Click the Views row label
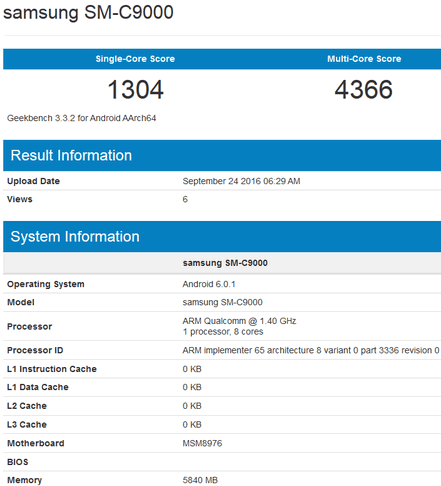Viewport: 441px width, 486px height. click(x=20, y=199)
